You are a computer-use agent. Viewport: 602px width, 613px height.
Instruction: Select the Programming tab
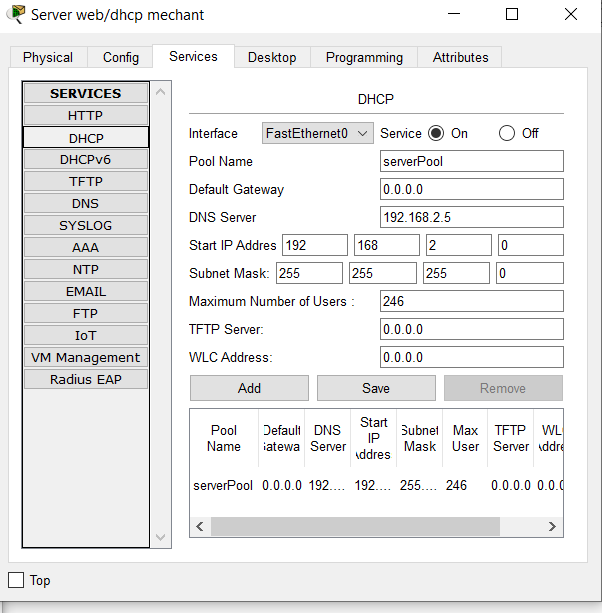tap(364, 57)
